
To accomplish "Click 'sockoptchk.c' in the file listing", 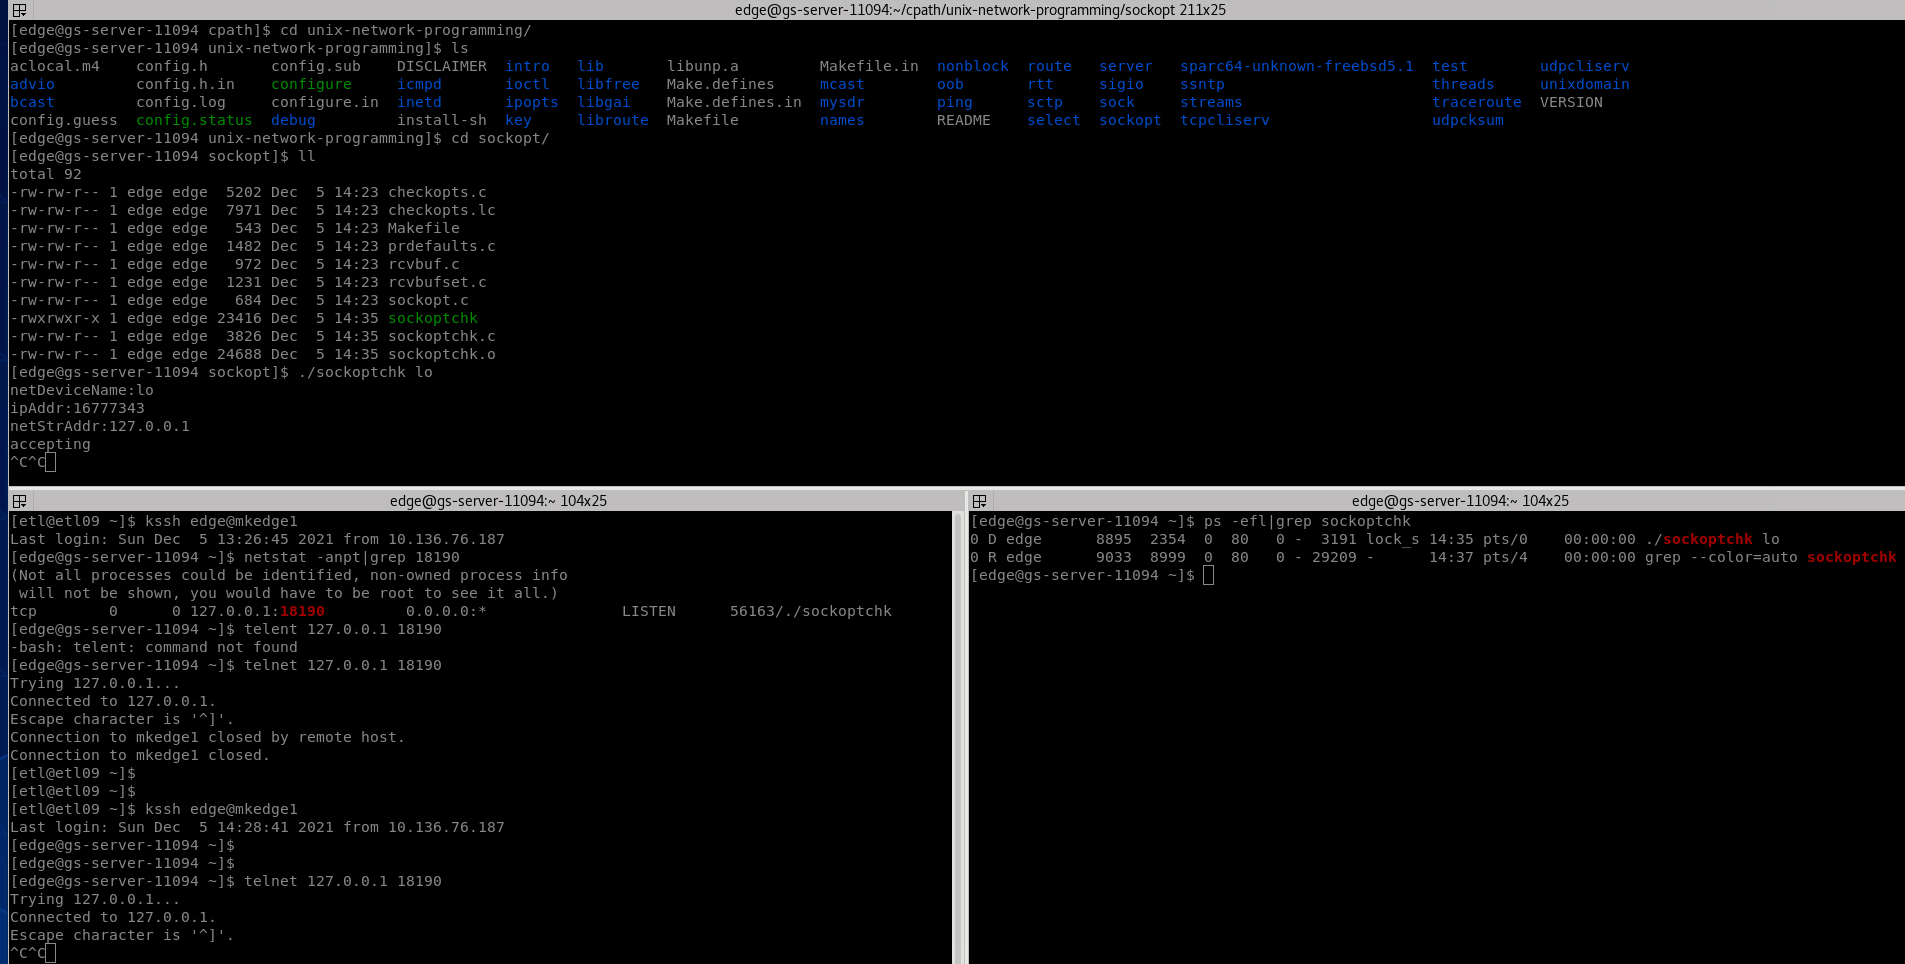I will (x=442, y=336).
